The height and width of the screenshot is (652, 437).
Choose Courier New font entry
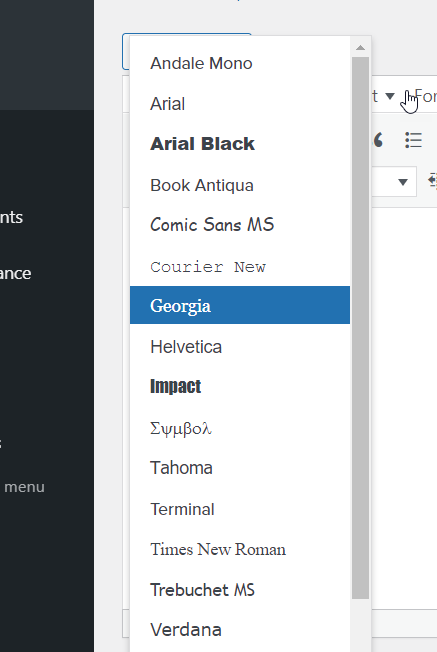click(x=240, y=266)
